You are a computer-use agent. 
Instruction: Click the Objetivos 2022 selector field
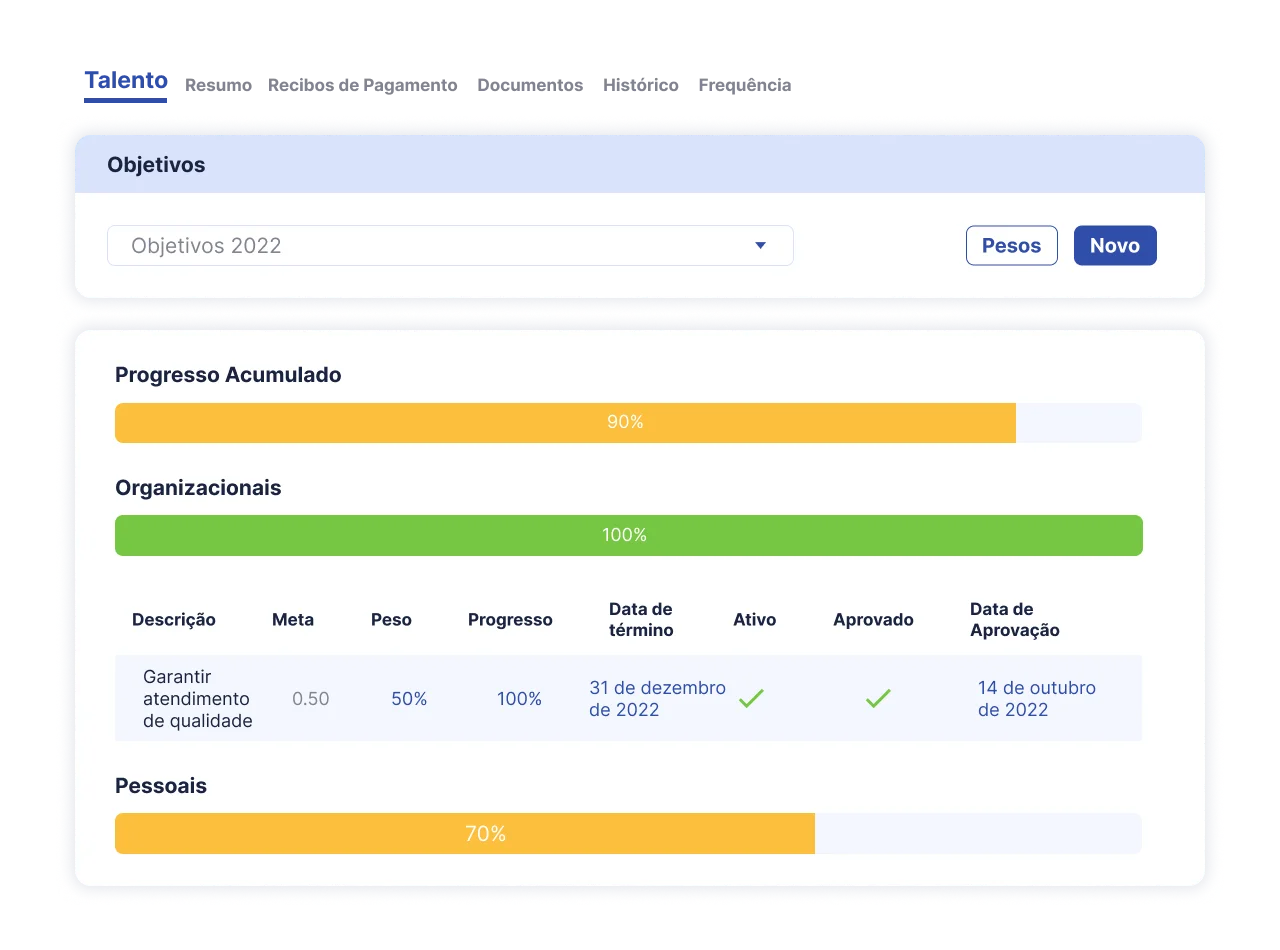coord(450,245)
